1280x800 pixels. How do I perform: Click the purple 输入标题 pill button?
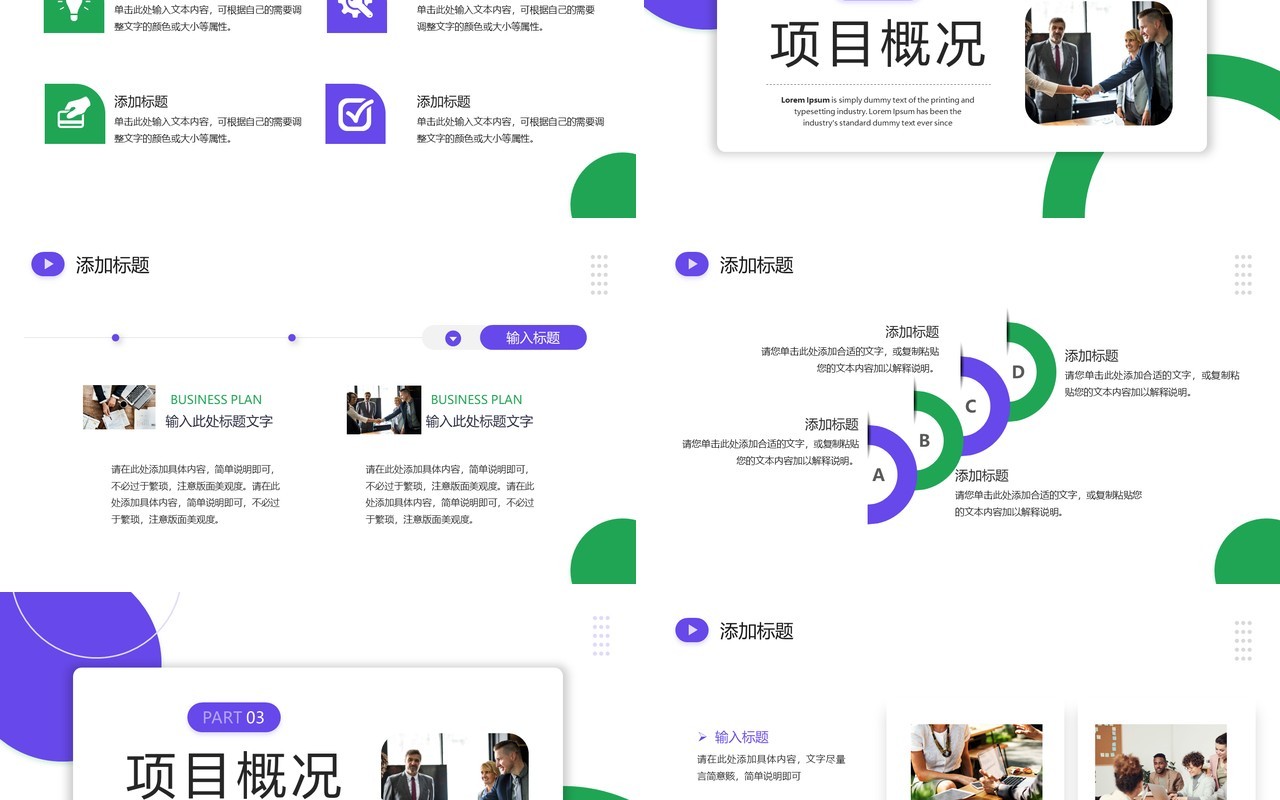[x=533, y=338]
